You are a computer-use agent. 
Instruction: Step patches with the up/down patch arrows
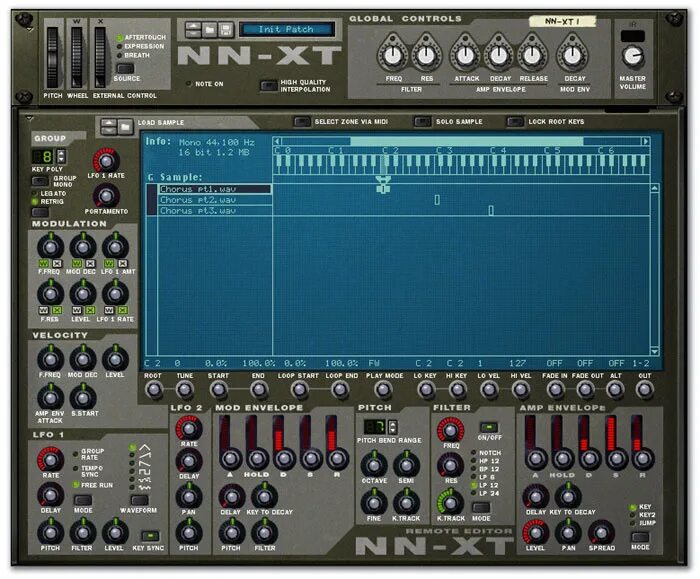pyautogui.click(x=193, y=30)
